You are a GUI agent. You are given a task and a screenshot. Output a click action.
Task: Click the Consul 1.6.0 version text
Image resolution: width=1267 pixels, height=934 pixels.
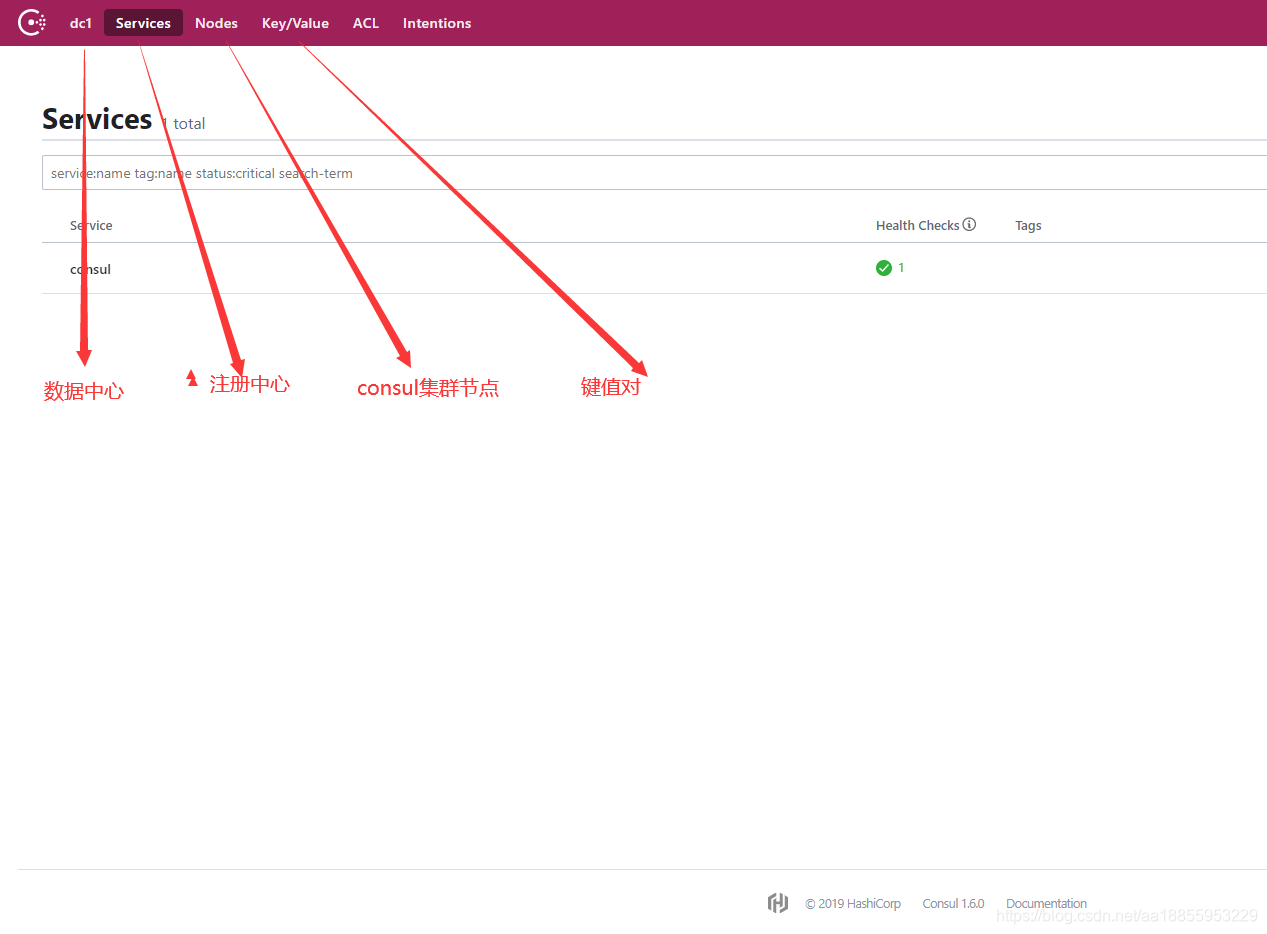coord(953,904)
